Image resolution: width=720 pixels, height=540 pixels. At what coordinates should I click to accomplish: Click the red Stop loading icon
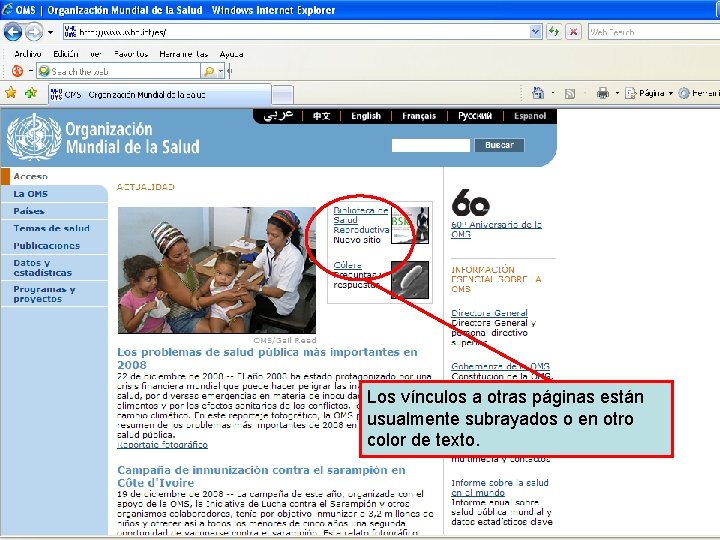point(573,32)
